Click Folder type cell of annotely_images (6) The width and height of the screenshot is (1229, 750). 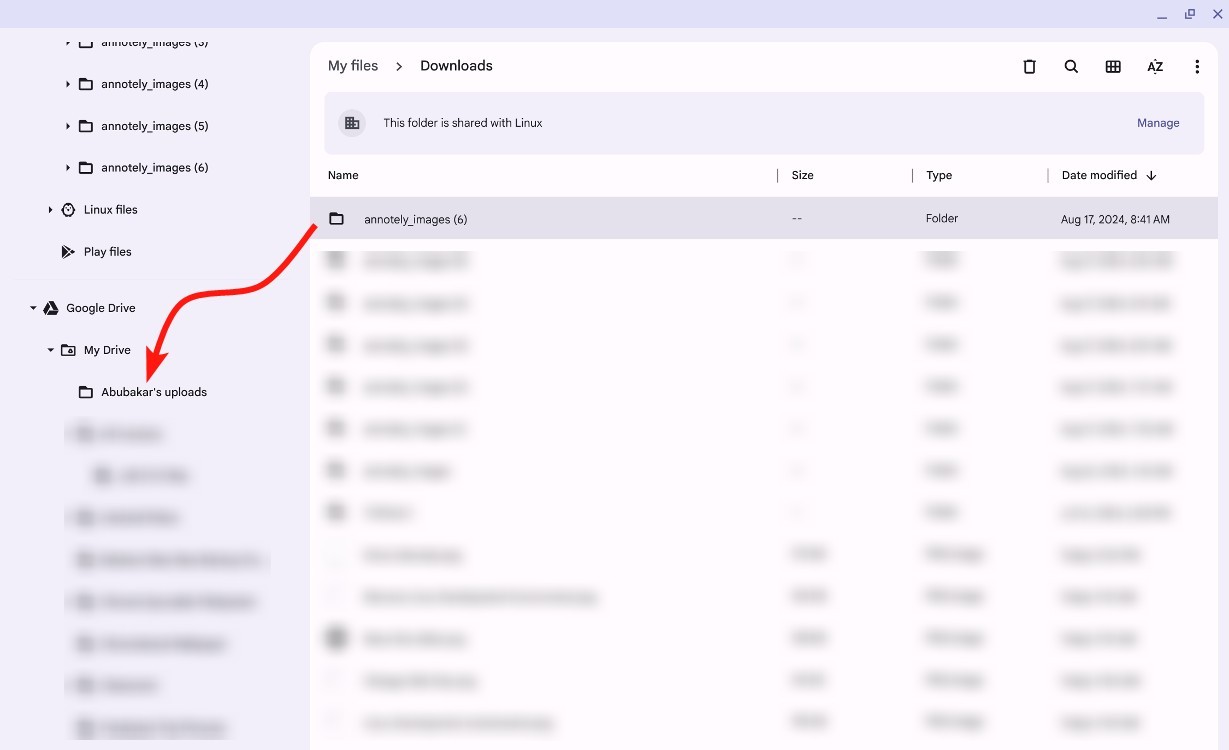942,218
